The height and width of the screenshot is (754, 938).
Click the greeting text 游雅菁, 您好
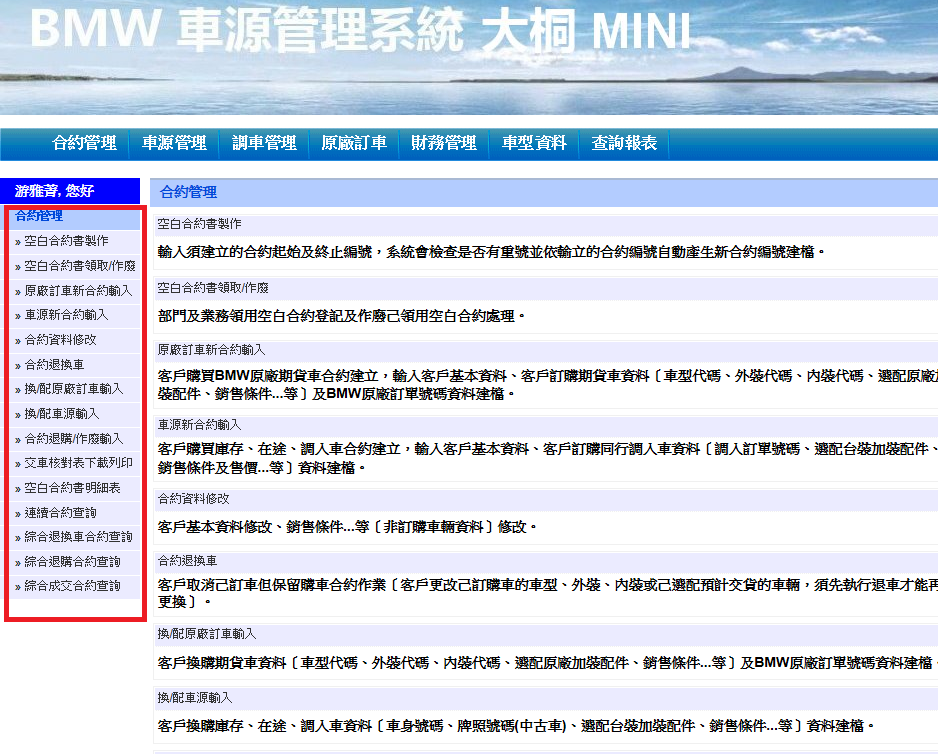coord(54,191)
